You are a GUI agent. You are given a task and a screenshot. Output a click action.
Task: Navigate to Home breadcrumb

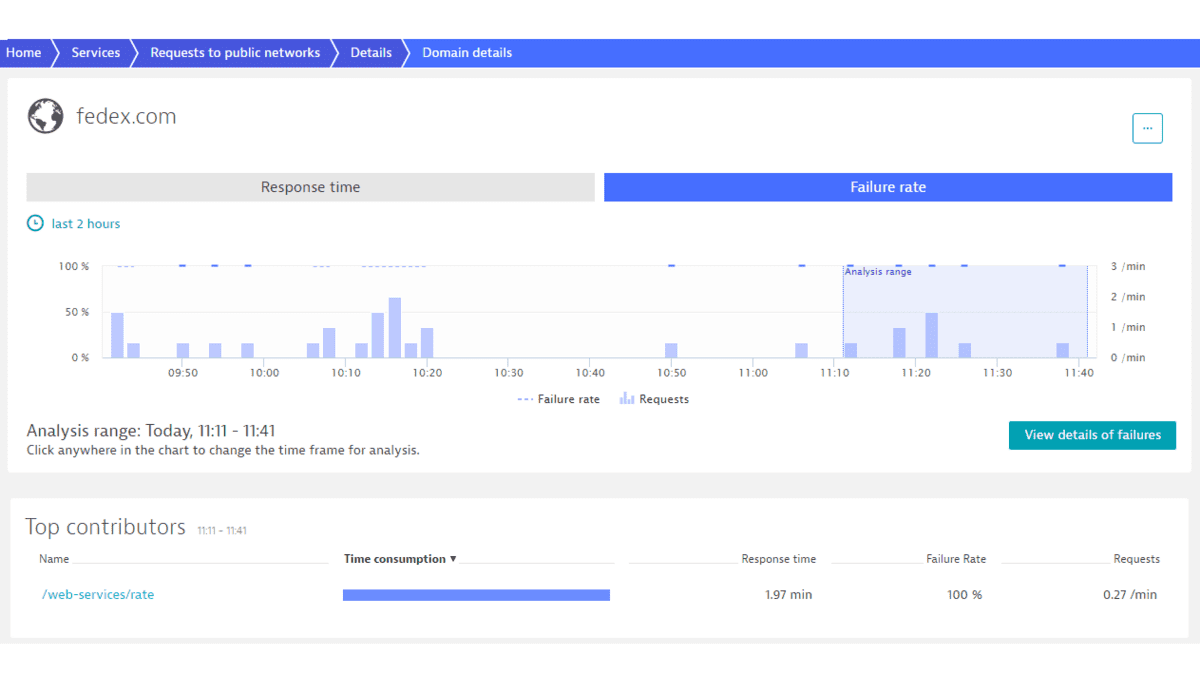pos(22,52)
